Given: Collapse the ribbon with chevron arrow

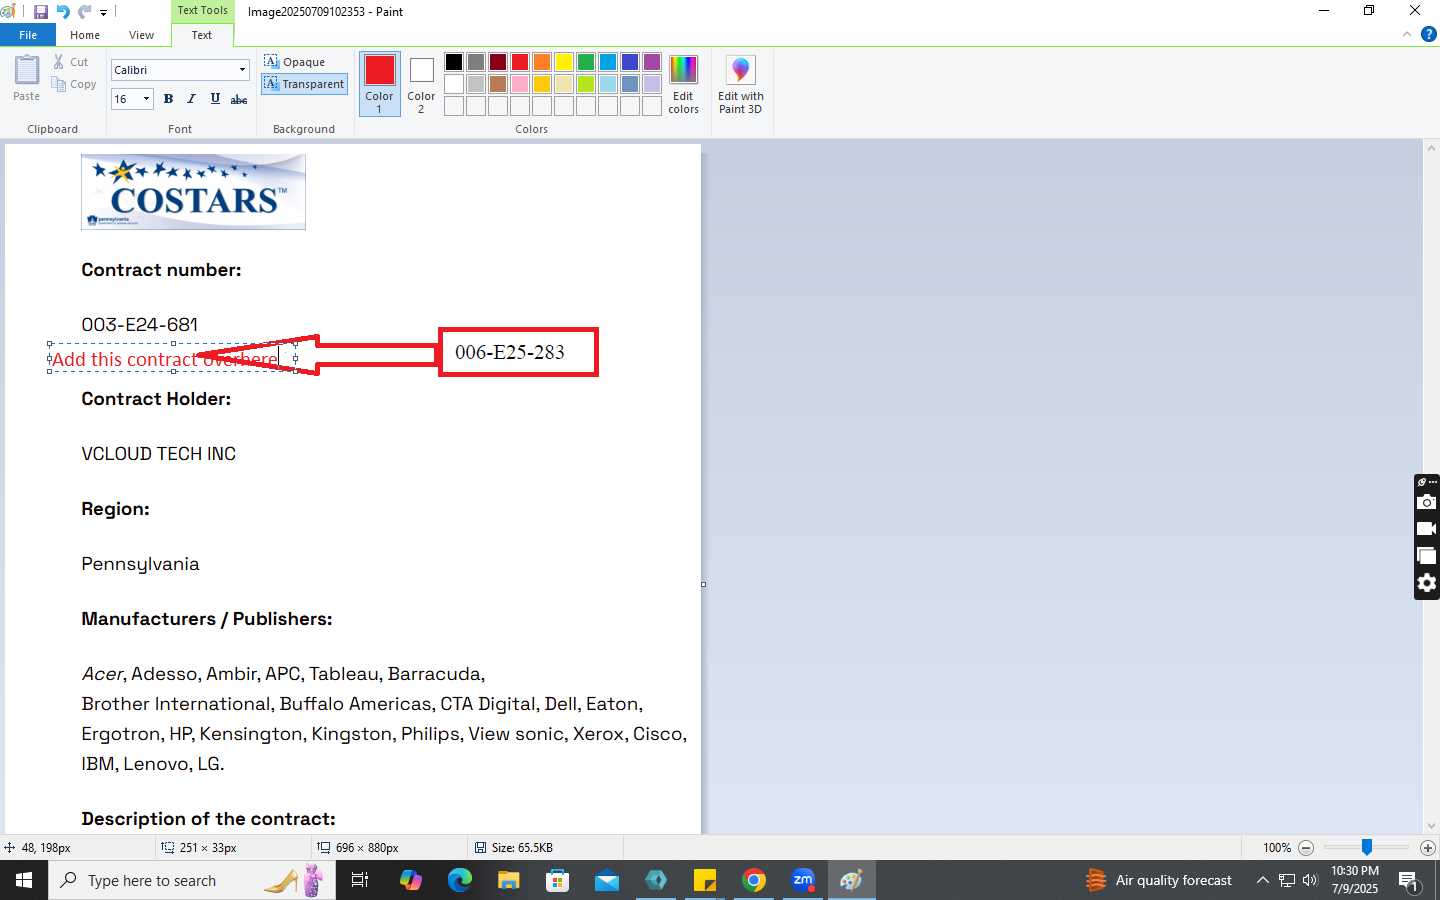Looking at the screenshot, I should click(x=1407, y=34).
